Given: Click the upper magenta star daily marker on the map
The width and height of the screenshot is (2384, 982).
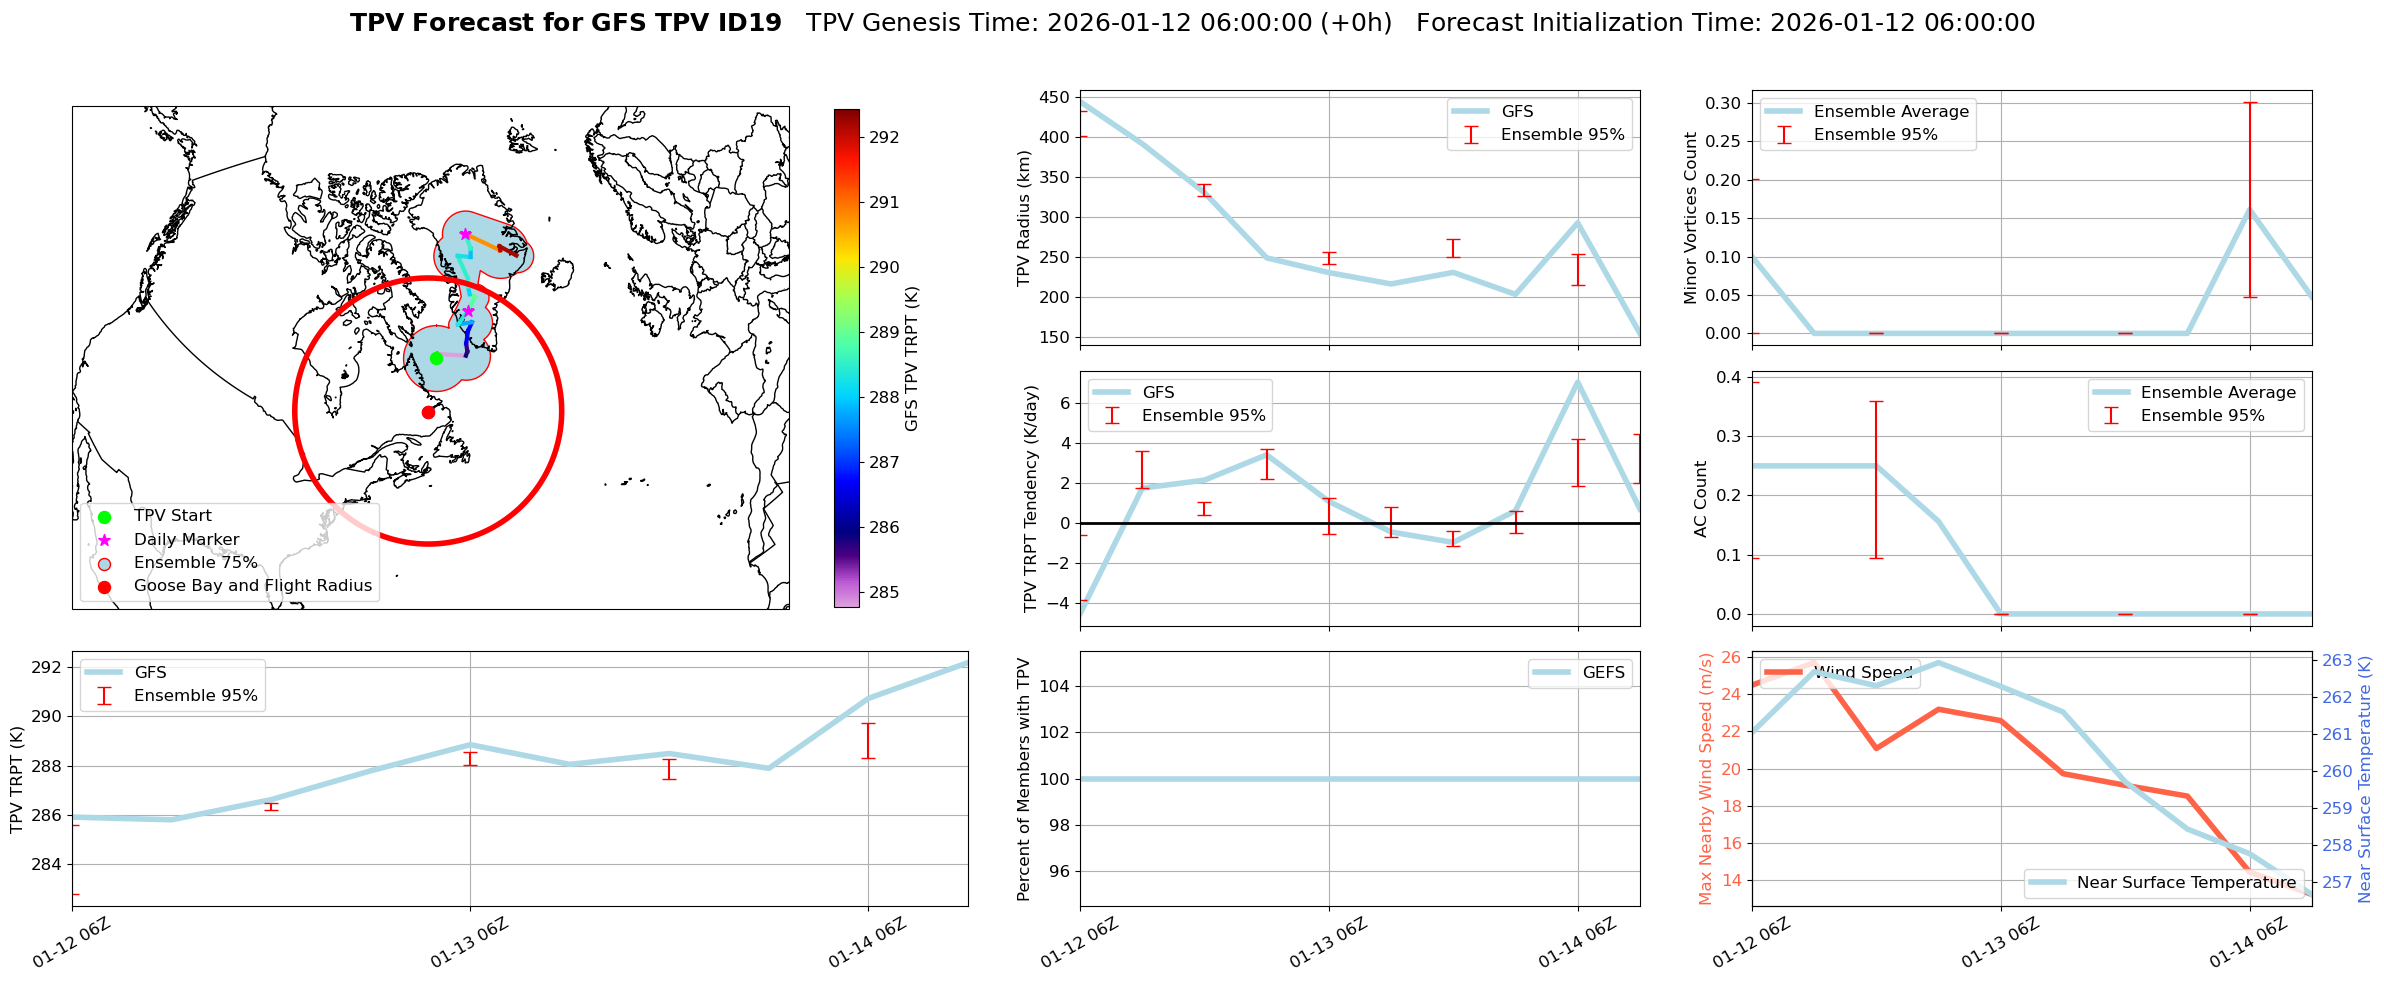Looking at the screenshot, I should pos(465,234).
